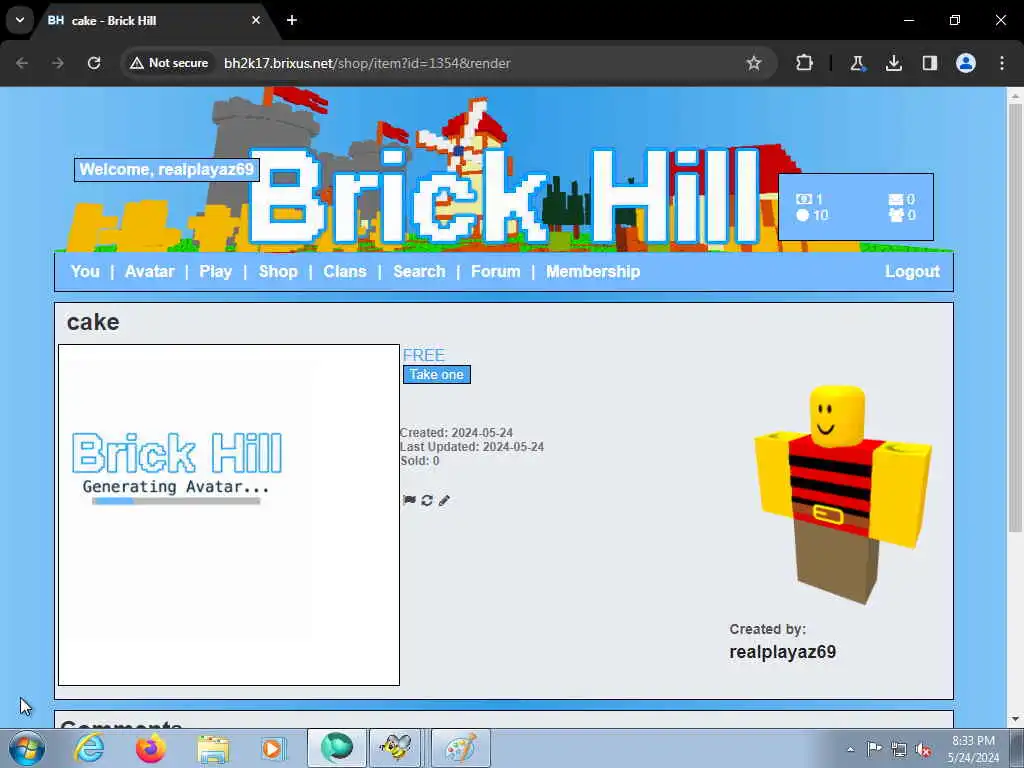Click the Sold: 0 text

[420, 460]
